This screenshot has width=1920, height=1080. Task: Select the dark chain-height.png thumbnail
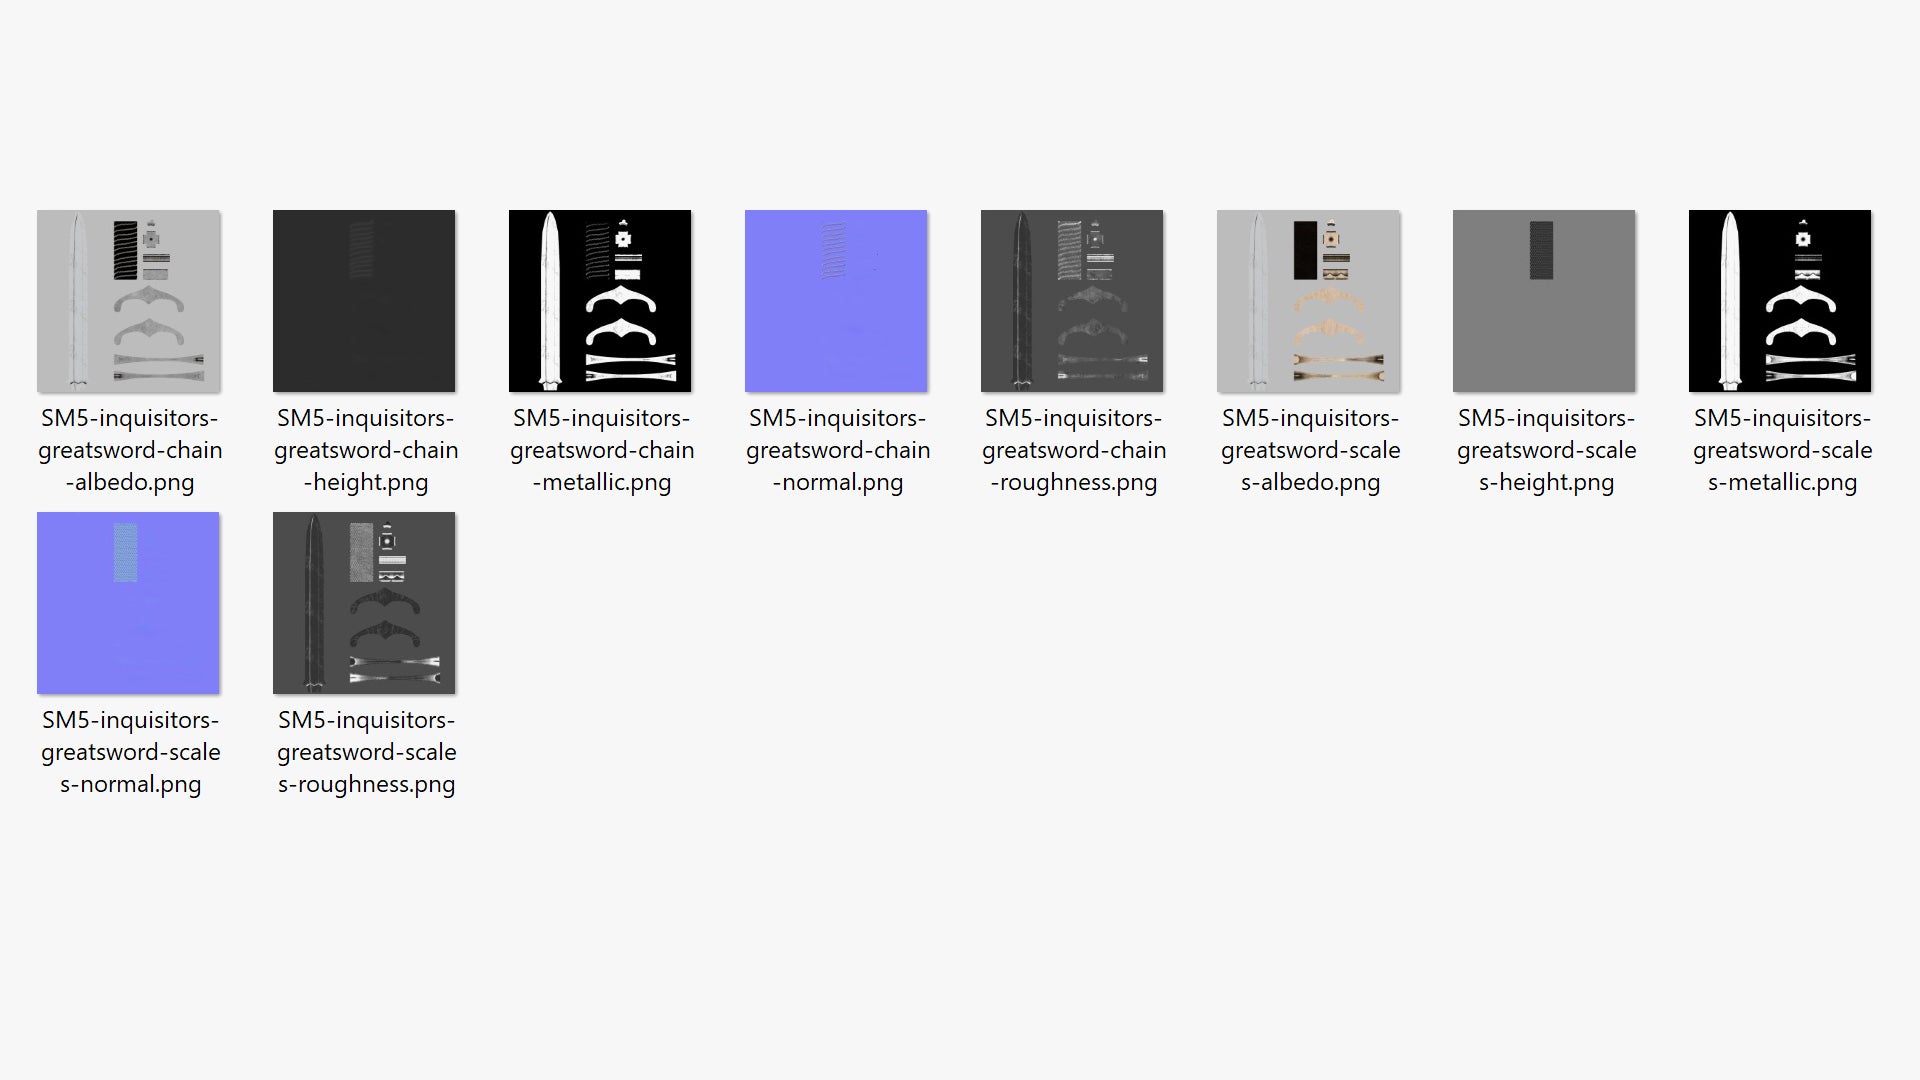(x=364, y=301)
